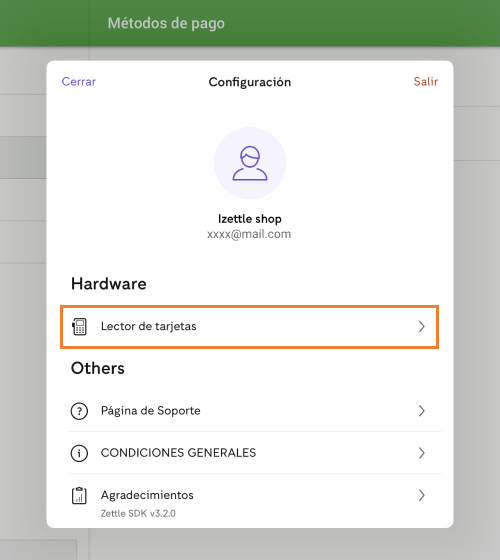The image size is (500, 560).
Task: Click the Zettle SDK v3.2.0 version text
Action: click(138, 514)
